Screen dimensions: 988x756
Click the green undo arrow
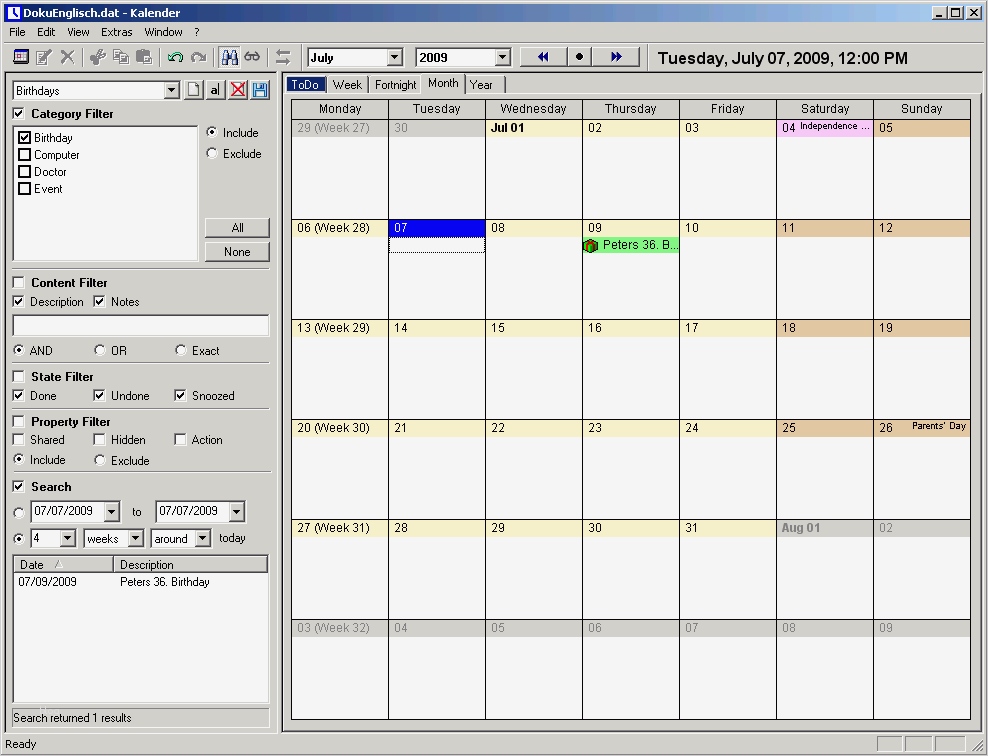(175, 57)
